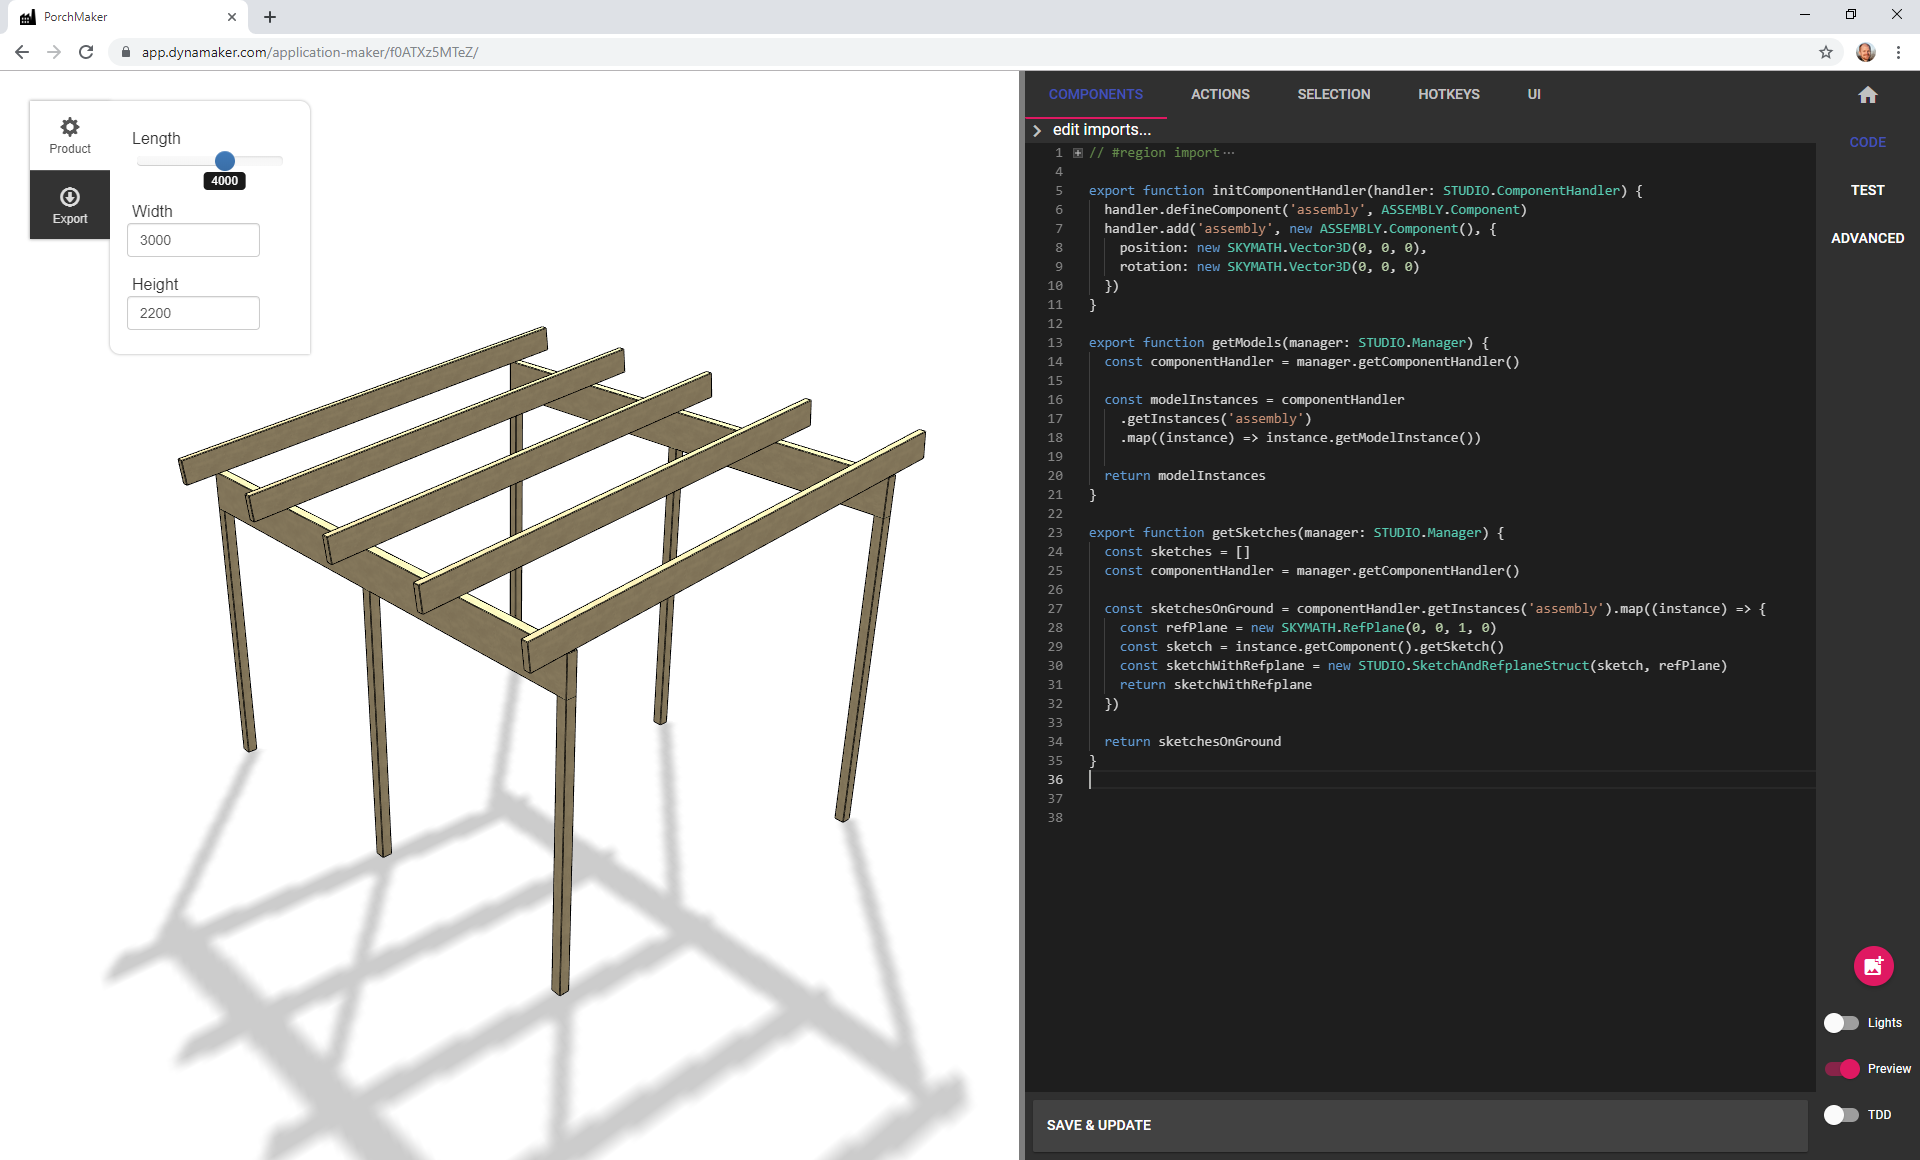Switch to the ACTIONS tab
The width and height of the screenshot is (1920, 1160).
(x=1219, y=94)
